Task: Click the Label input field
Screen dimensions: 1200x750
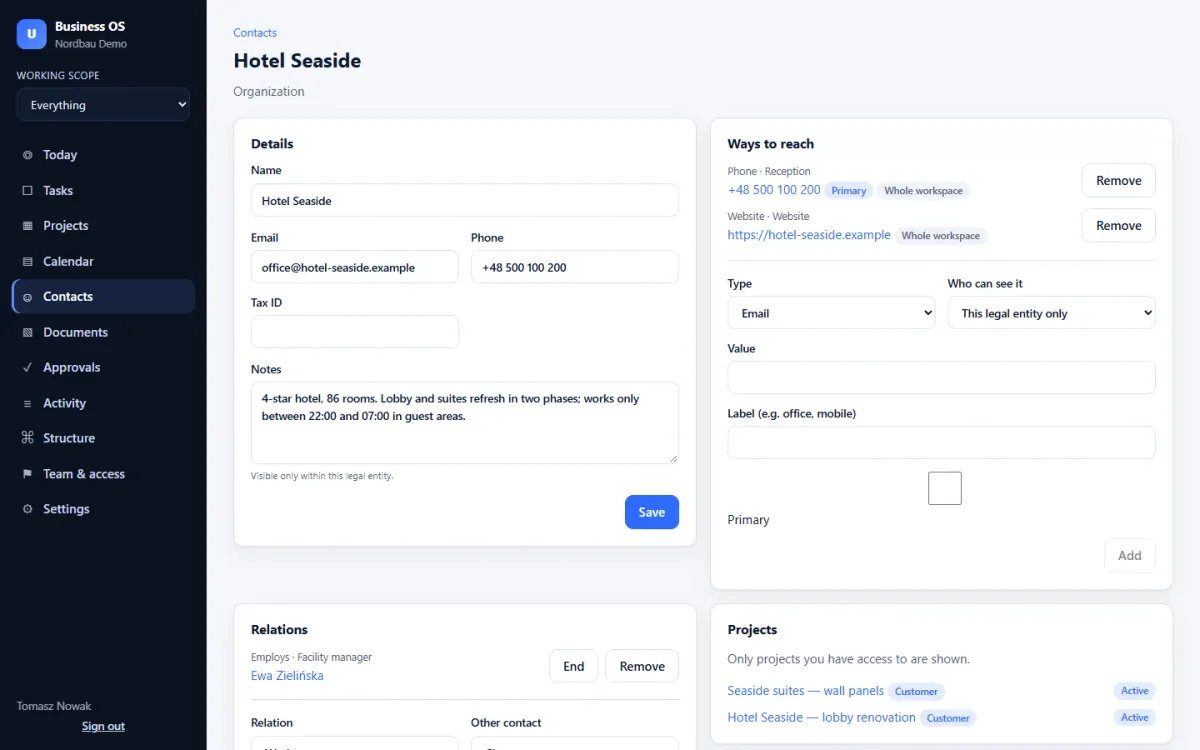Action: tap(941, 443)
